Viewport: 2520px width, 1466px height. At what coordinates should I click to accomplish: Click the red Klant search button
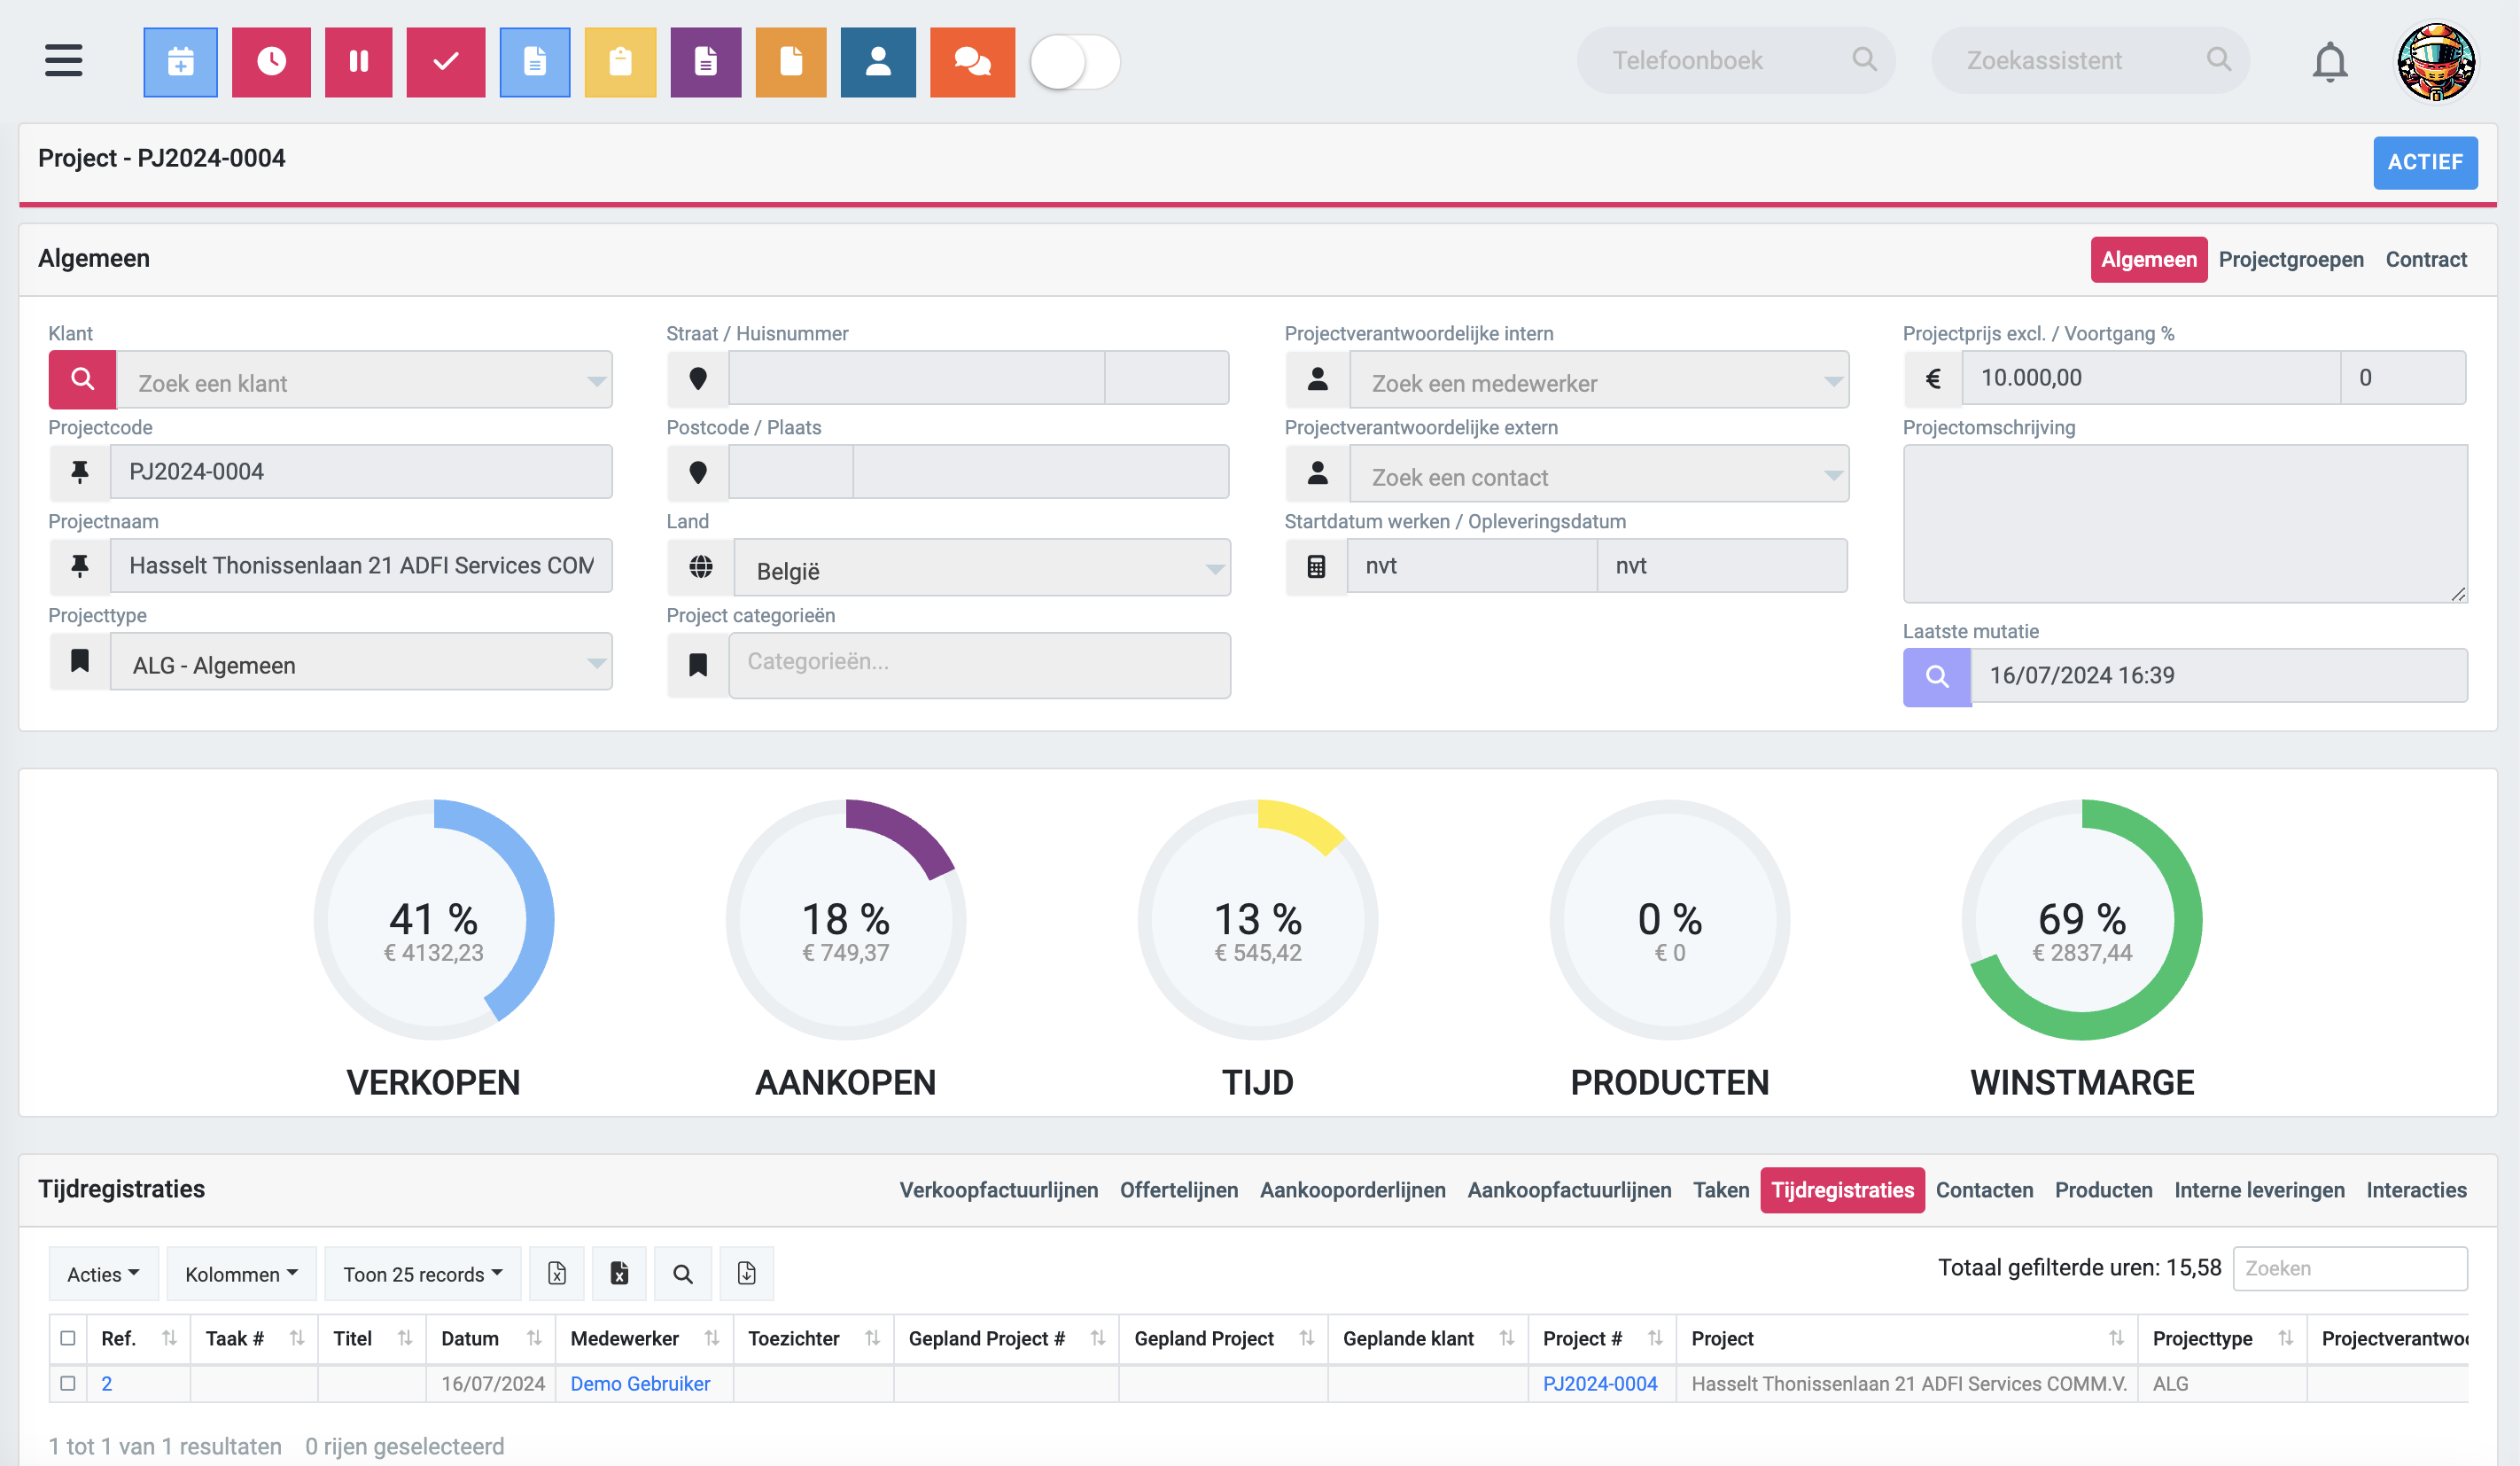tap(82, 379)
